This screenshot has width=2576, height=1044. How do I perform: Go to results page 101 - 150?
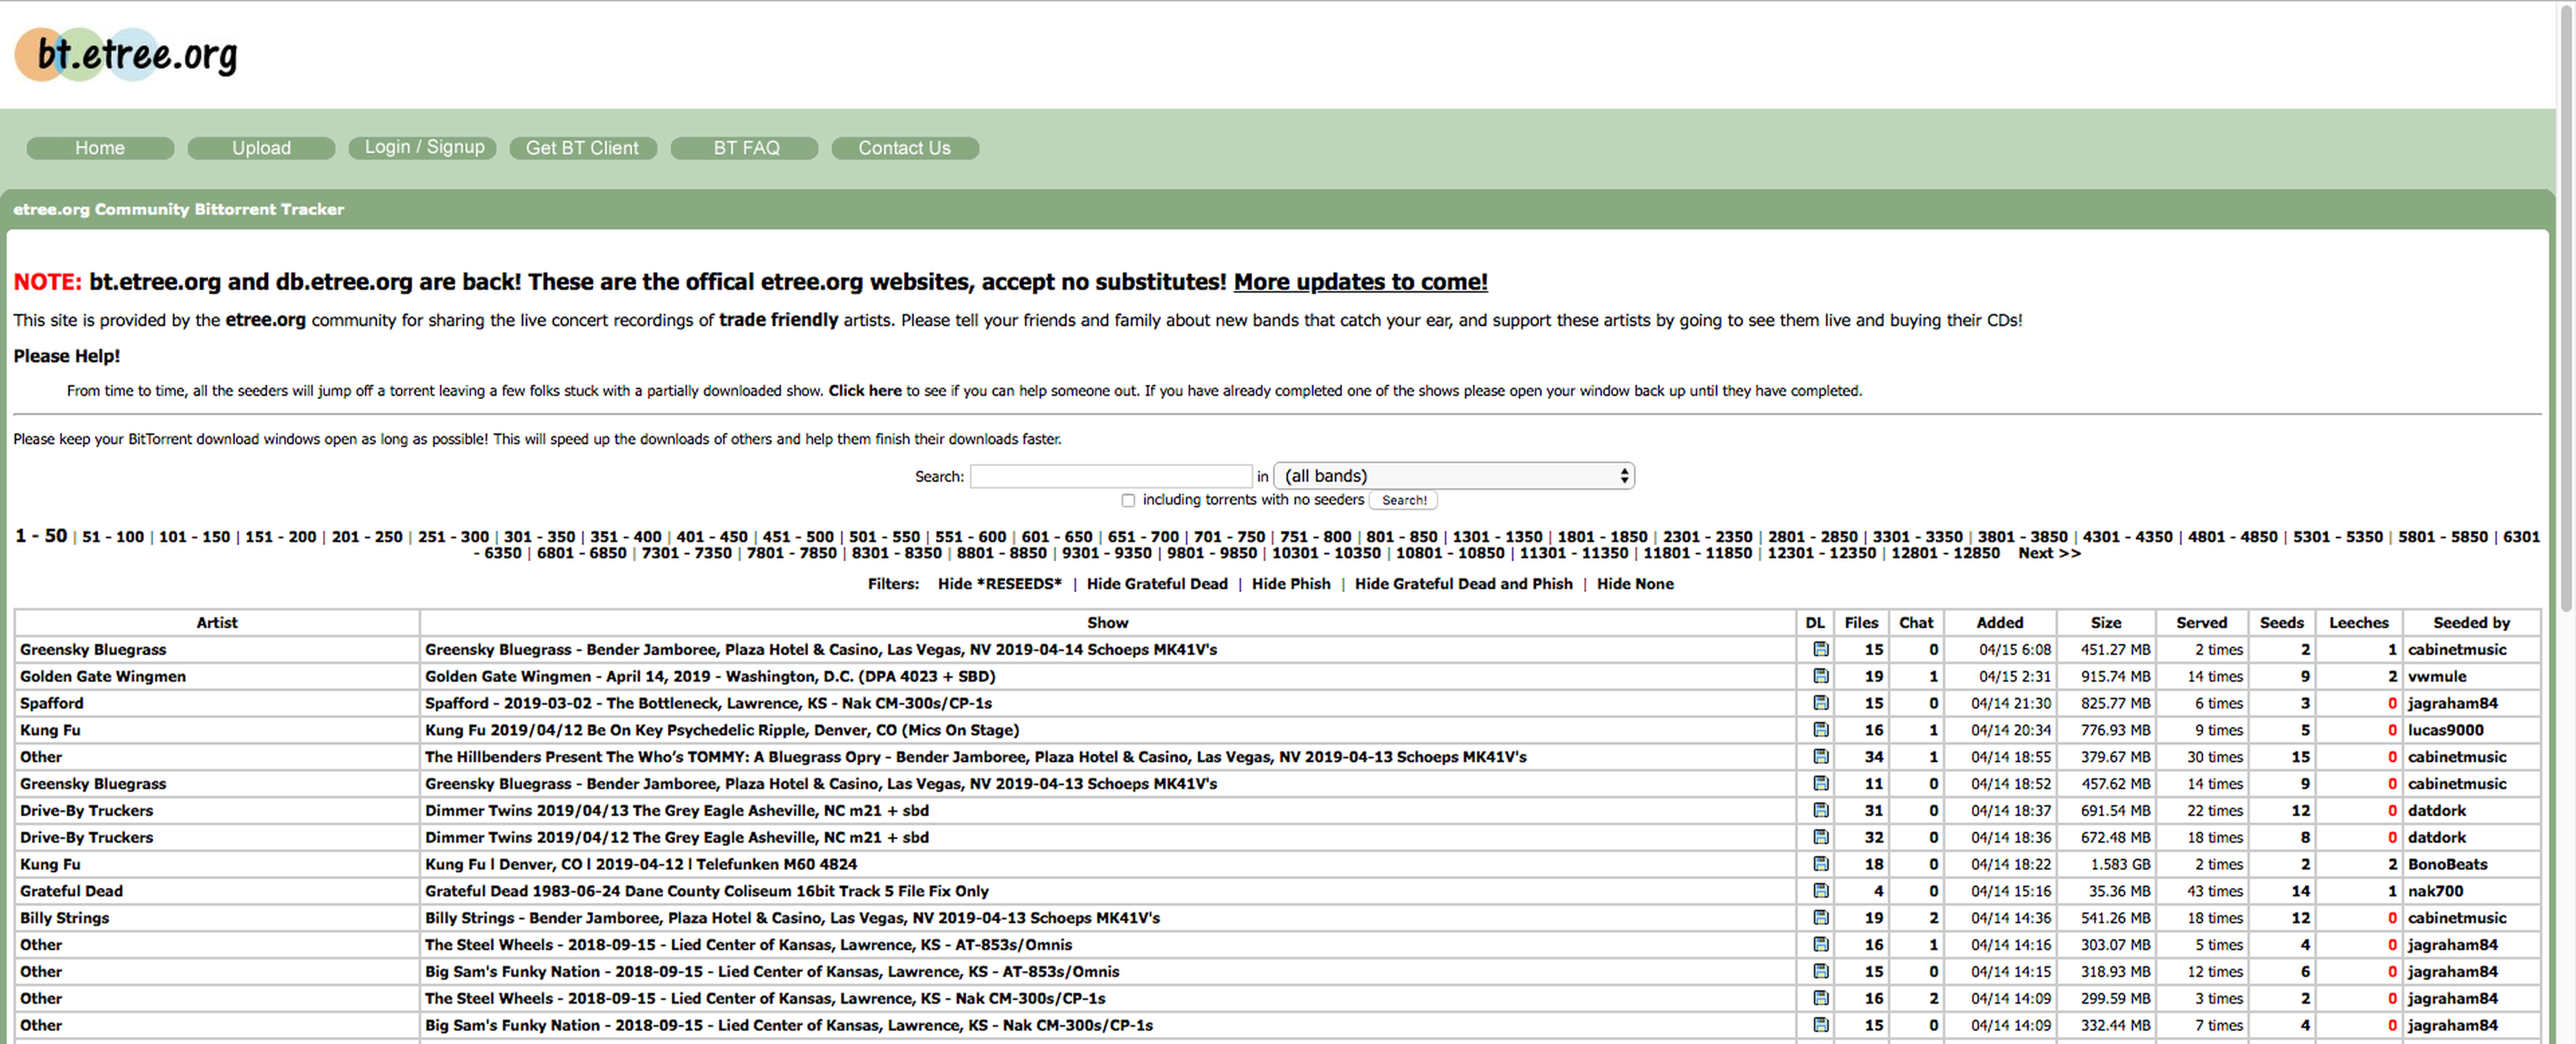pyautogui.click(x=194, y=537)
